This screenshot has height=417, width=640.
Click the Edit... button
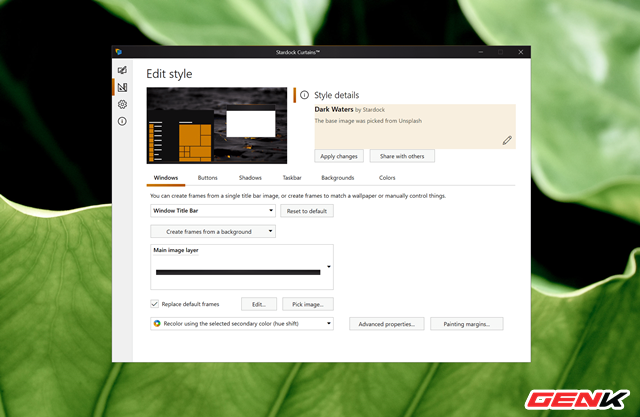point(259,304)
